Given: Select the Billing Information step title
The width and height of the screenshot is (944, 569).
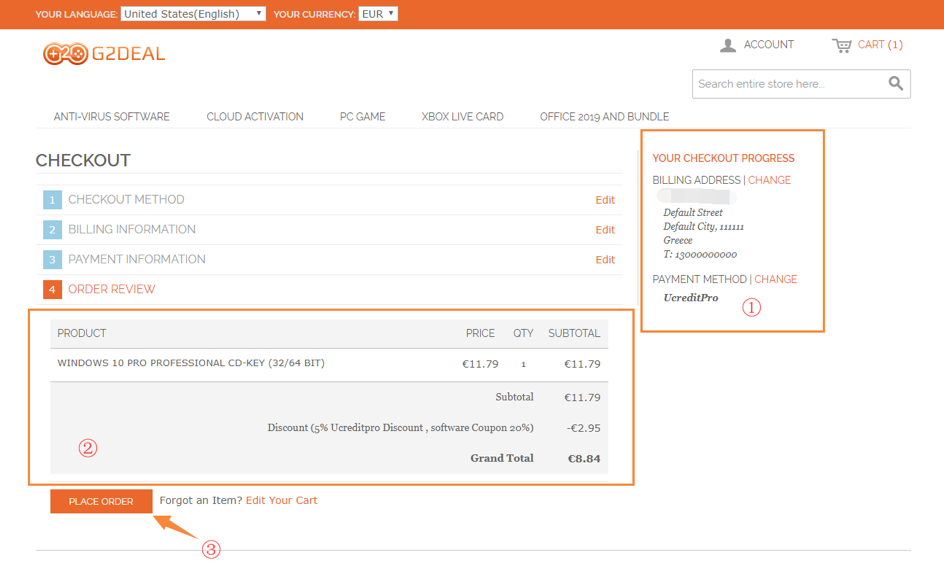Looking at the screenshot, I should (x=132, y=229).
